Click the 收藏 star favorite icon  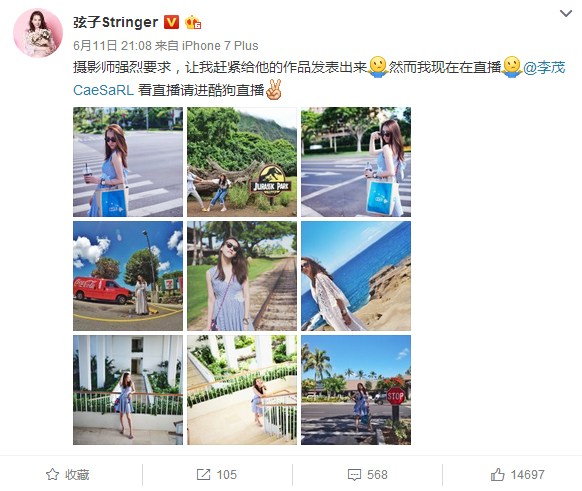coord(52,474)
